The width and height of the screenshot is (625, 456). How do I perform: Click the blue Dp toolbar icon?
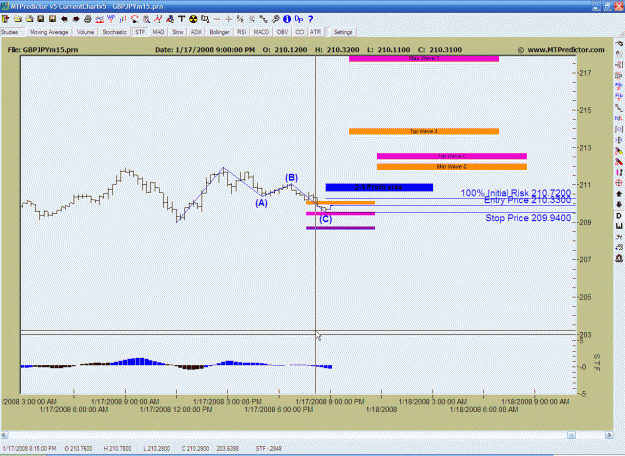click(x=299, y=19)
